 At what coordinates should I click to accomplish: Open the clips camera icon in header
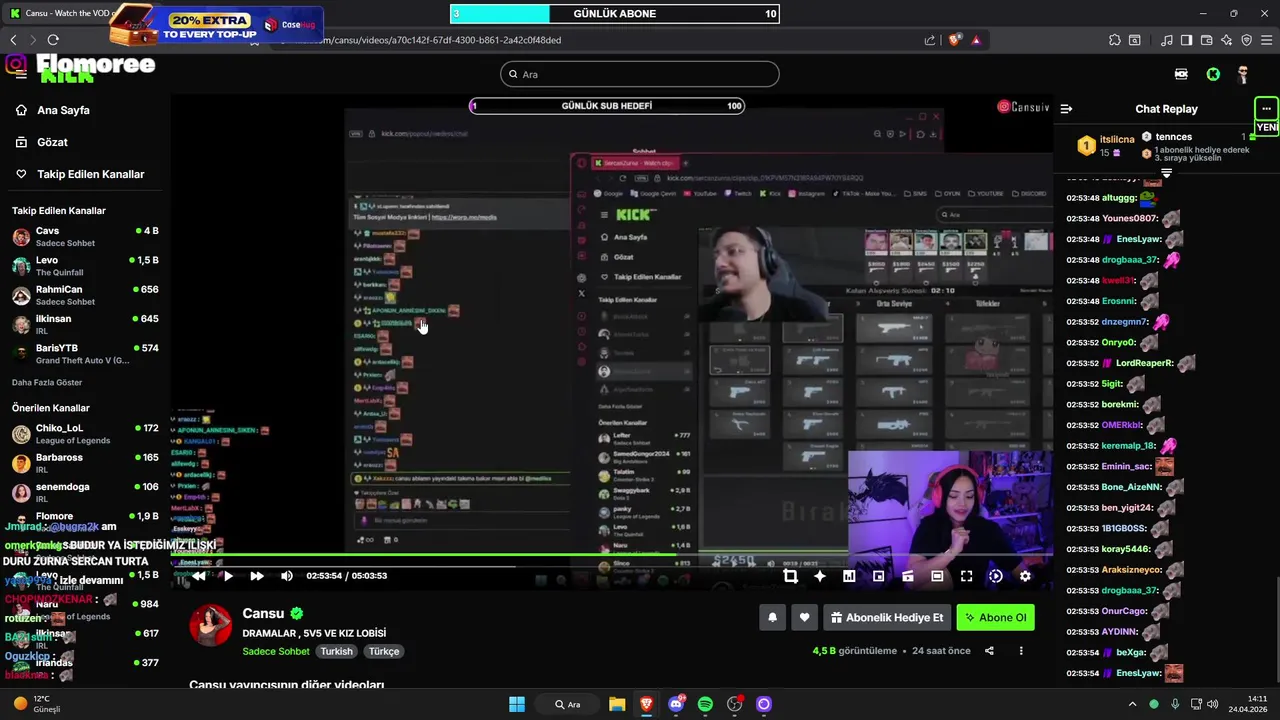1181,74
